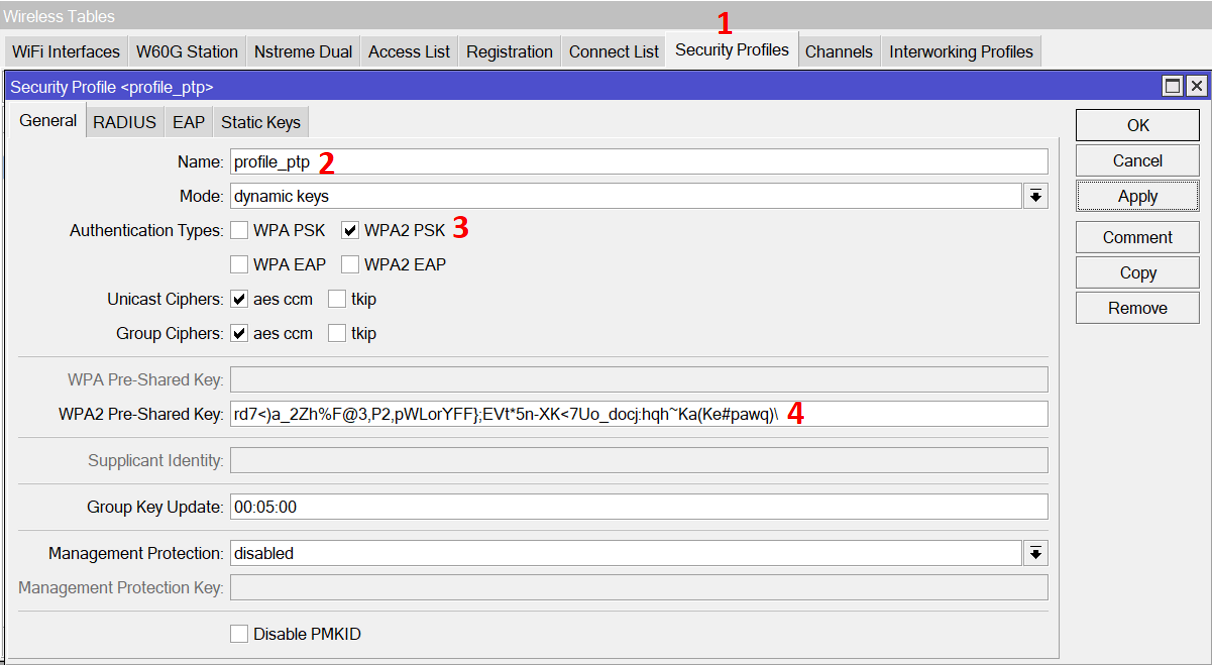The width and height of the screenshot is (1214, 665).
Task: Click the WPA Pre-Shared Key field
Action: click(x=639, y=380)
